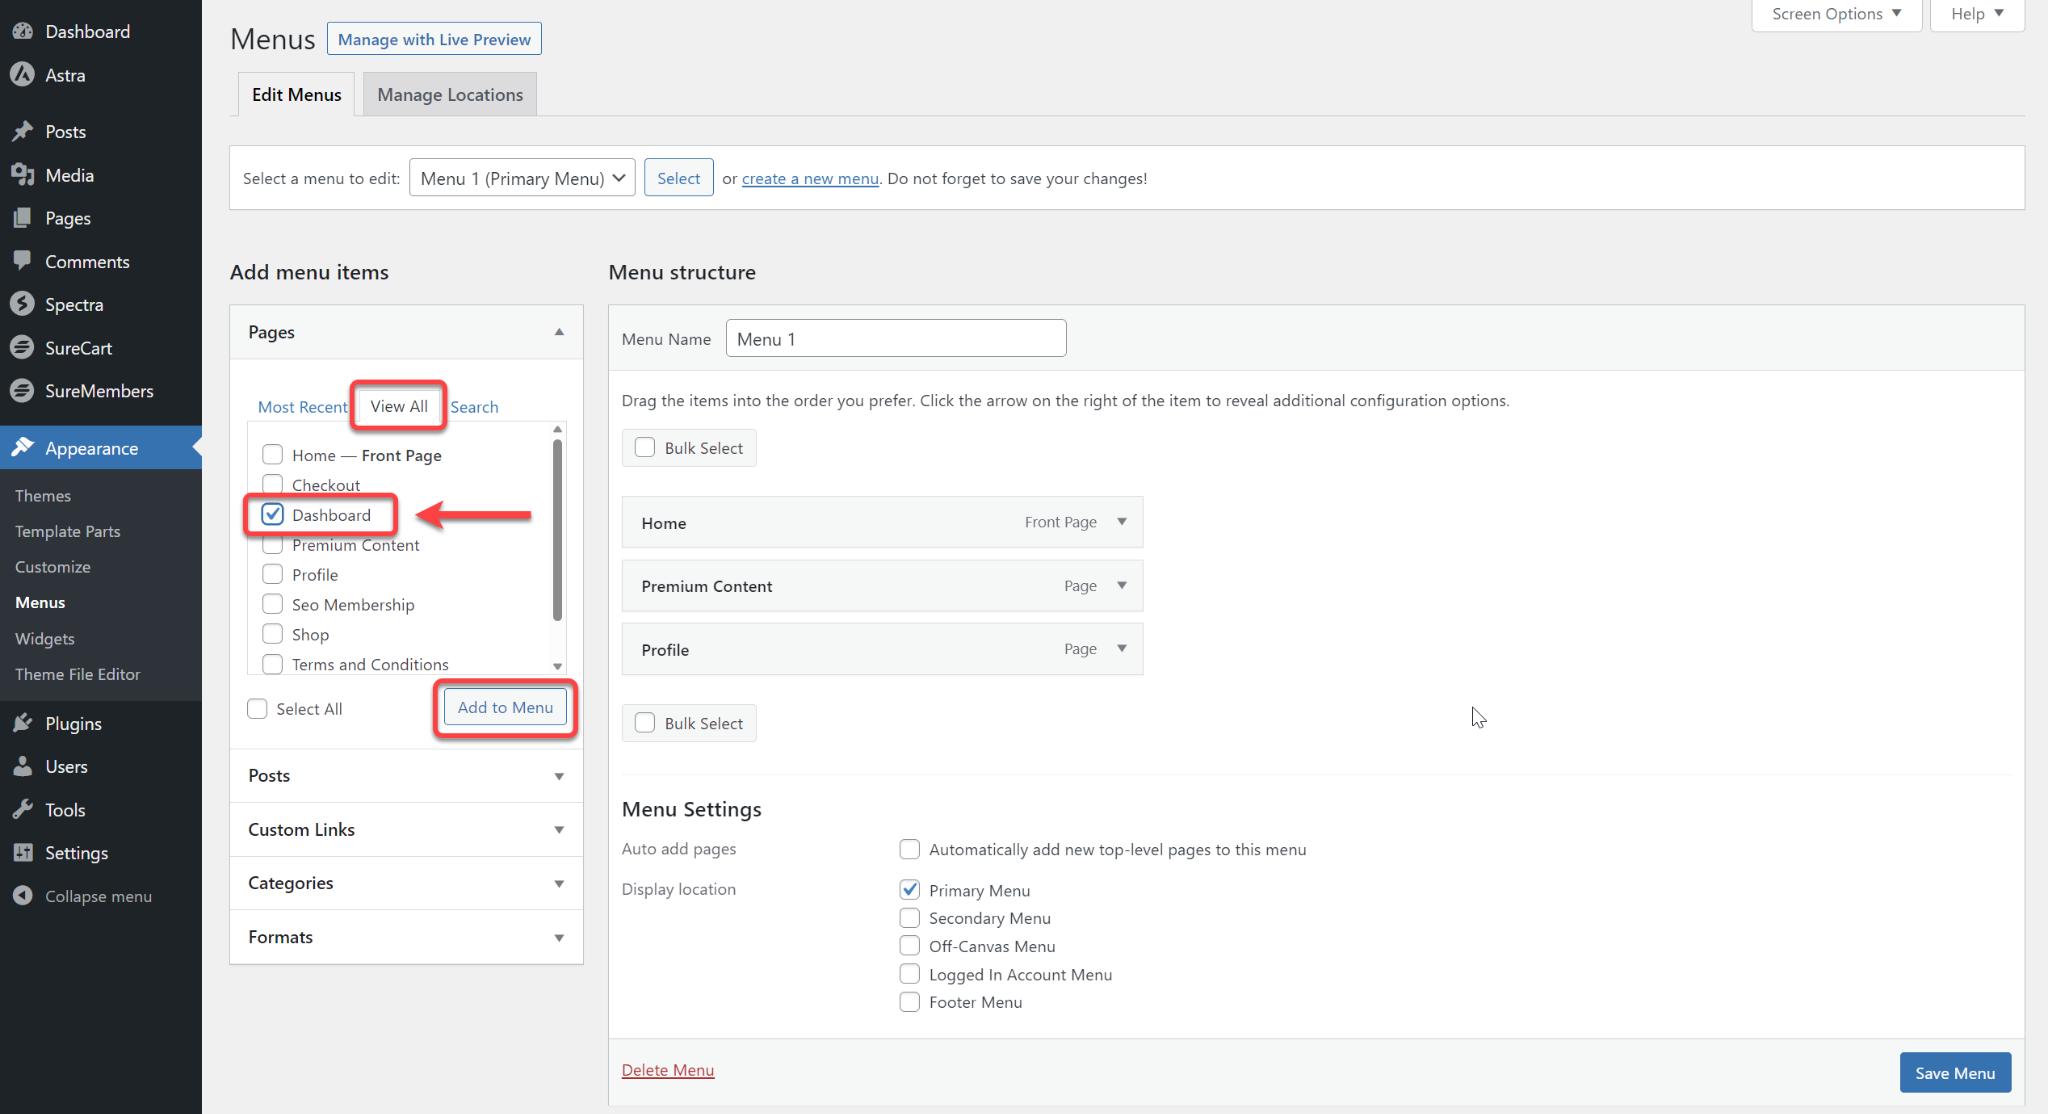Check Automatically add new top-level pages
Image resolution: width=2048 pixels, height=1114 pixels.
tap(909, 849)
